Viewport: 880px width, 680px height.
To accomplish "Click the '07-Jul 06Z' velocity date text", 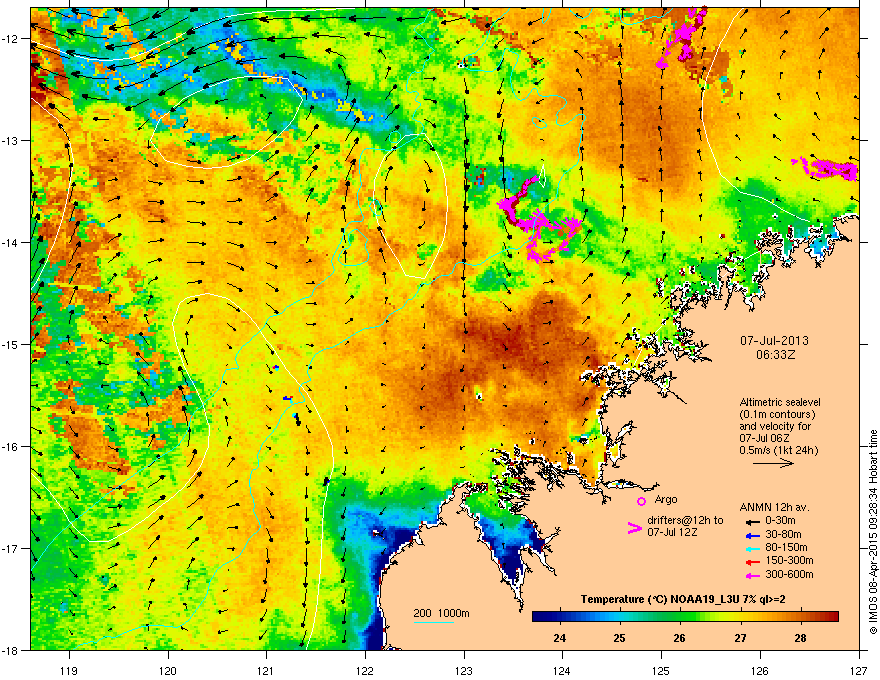I will point(763,438).
